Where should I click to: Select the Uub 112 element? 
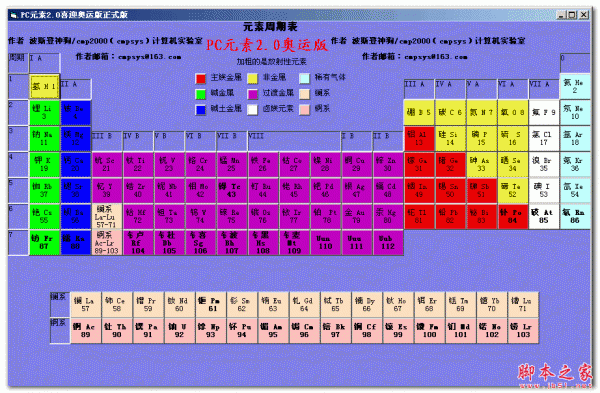pyautogui.click(x=388, y=243)
